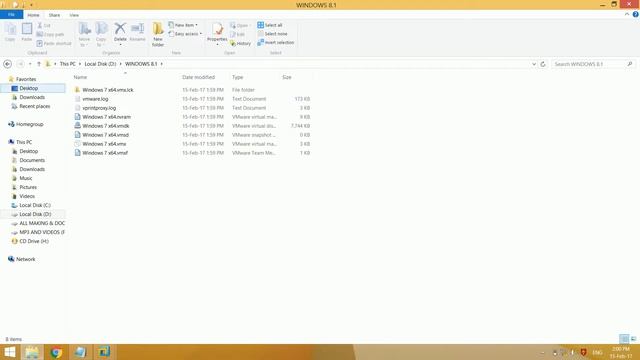
Task: Switch to the View ribbon tab
Action: click(x=74, y=15)
